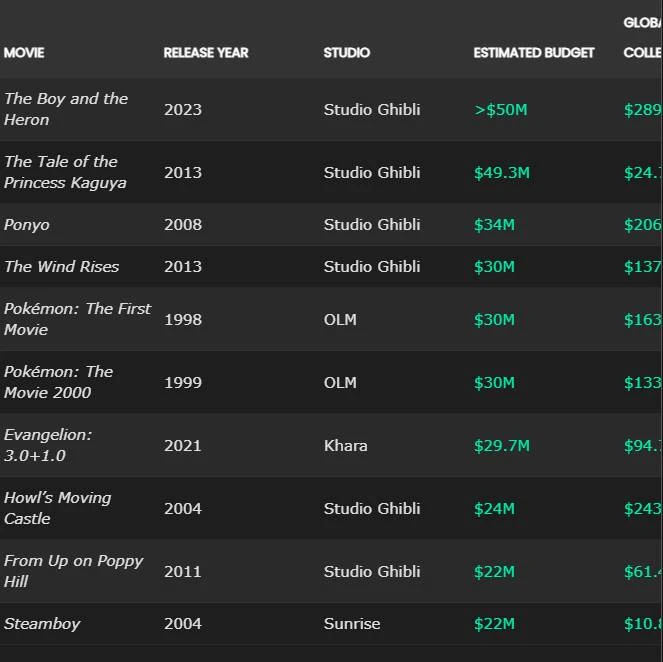Click Pokémon: The First Movie title
The width and height of the screenshot is (663, 662).
[x=77, y=319]
